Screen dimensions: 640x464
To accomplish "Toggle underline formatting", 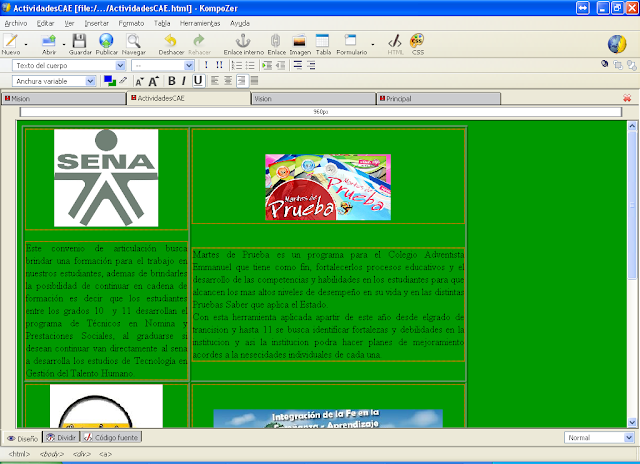I will point(198,81).
